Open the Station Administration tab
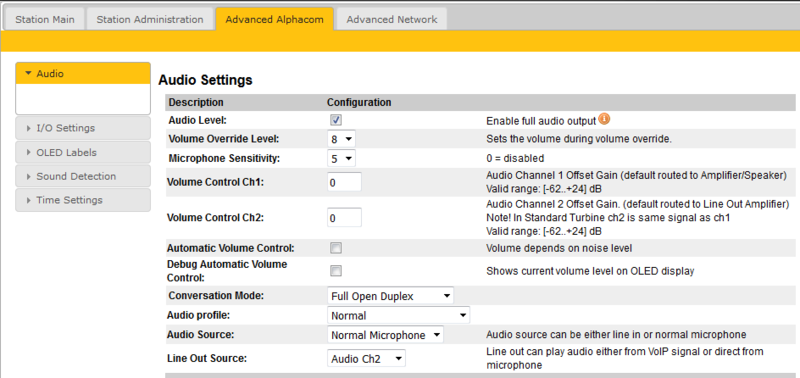 pos(149,19)
